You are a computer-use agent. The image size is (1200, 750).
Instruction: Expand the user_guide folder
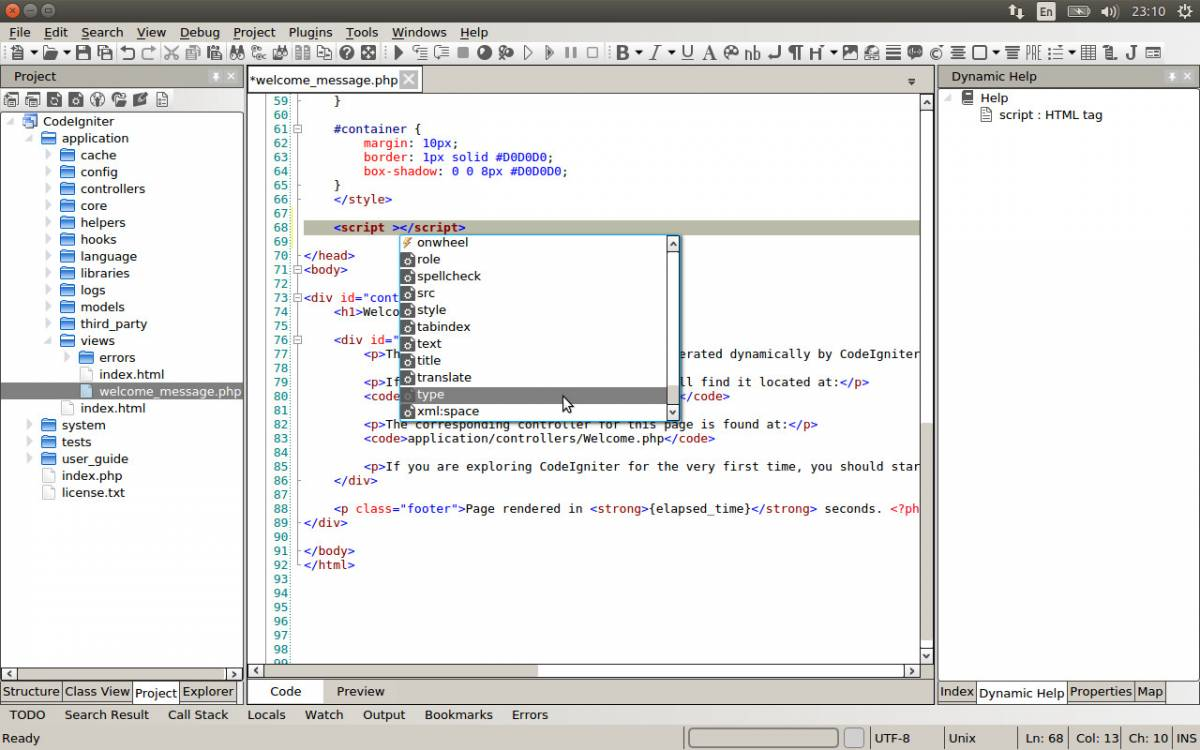pos(29,459)
